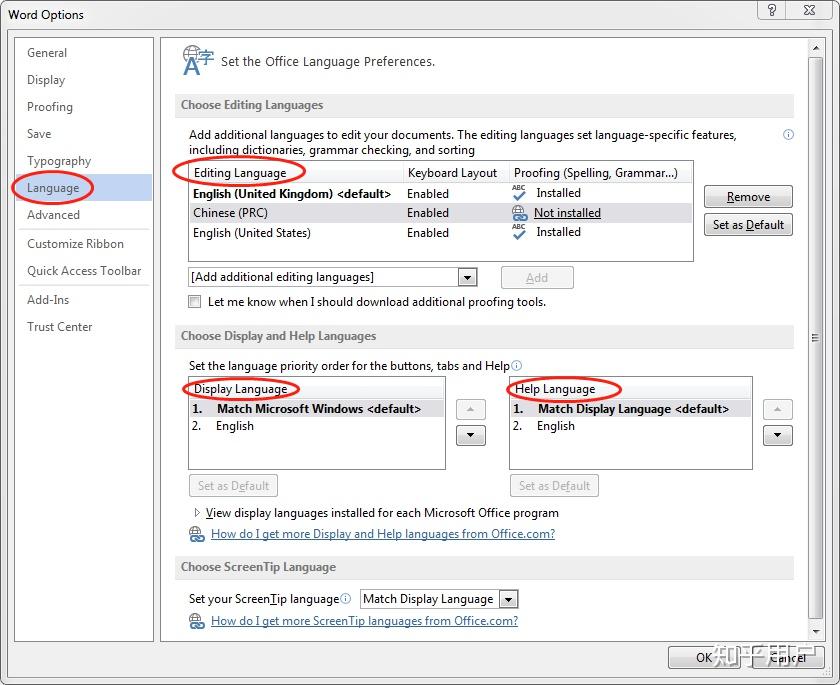The image size is (840, 685).
Task: Open the Advanced options
Action: pos(54,215)
